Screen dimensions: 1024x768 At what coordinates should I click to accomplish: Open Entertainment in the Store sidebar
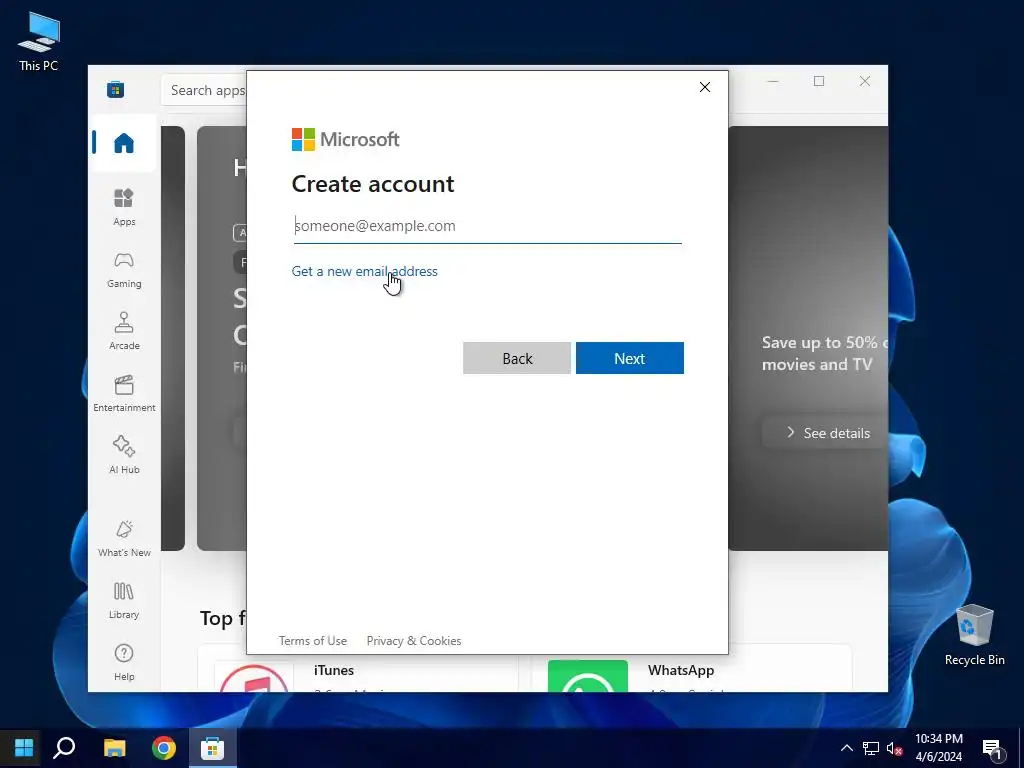123,393
